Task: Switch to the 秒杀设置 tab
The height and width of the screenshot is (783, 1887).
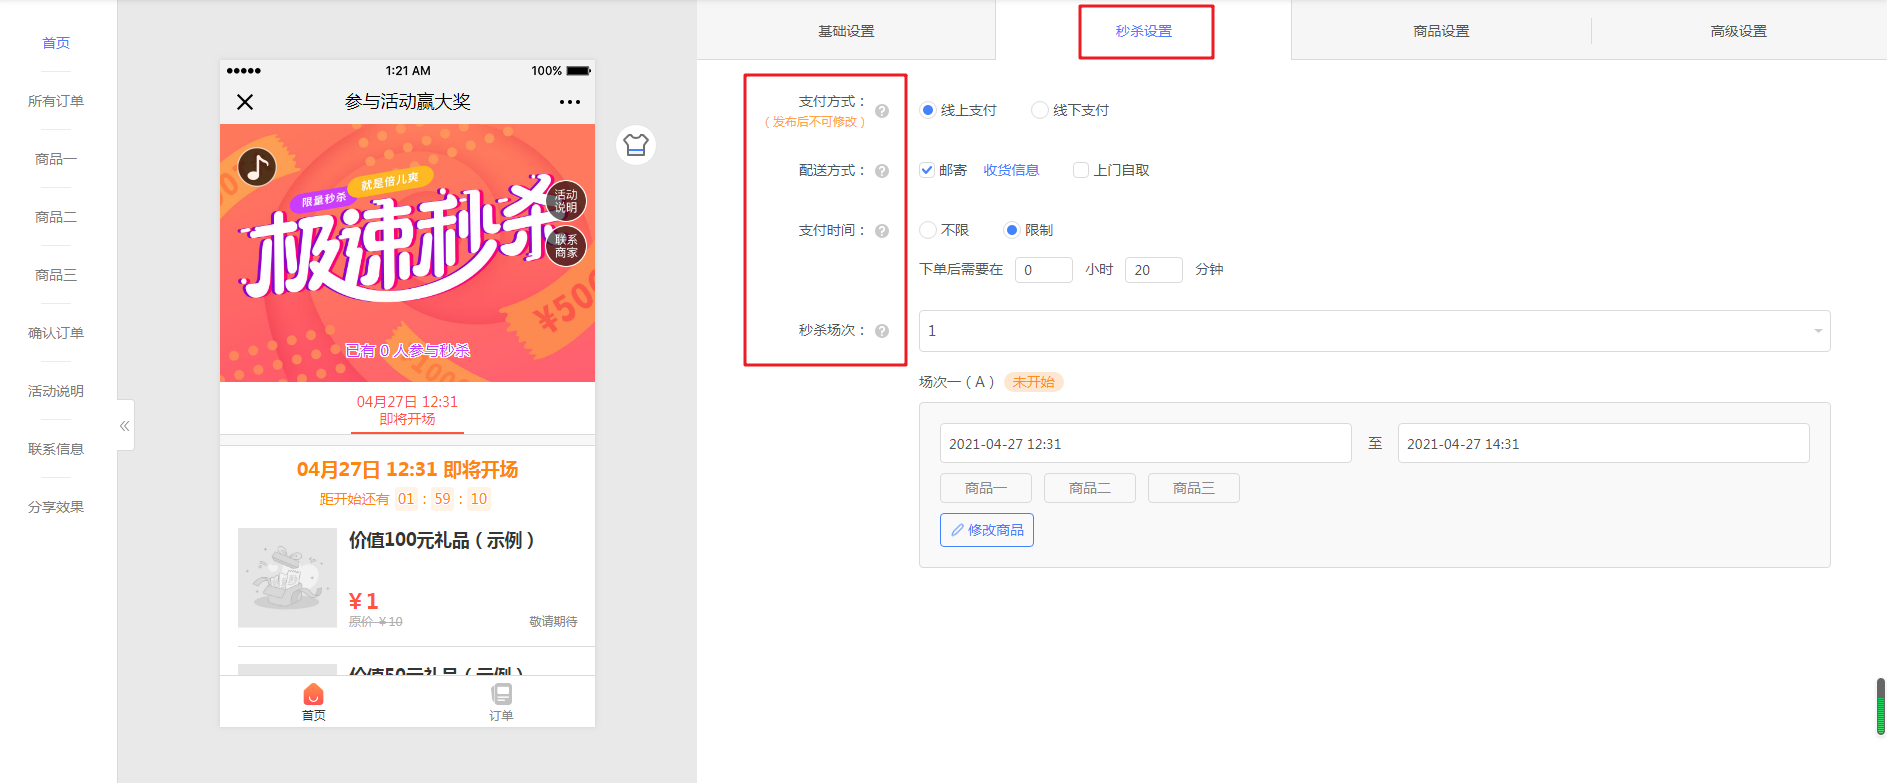Action: 1144,31
